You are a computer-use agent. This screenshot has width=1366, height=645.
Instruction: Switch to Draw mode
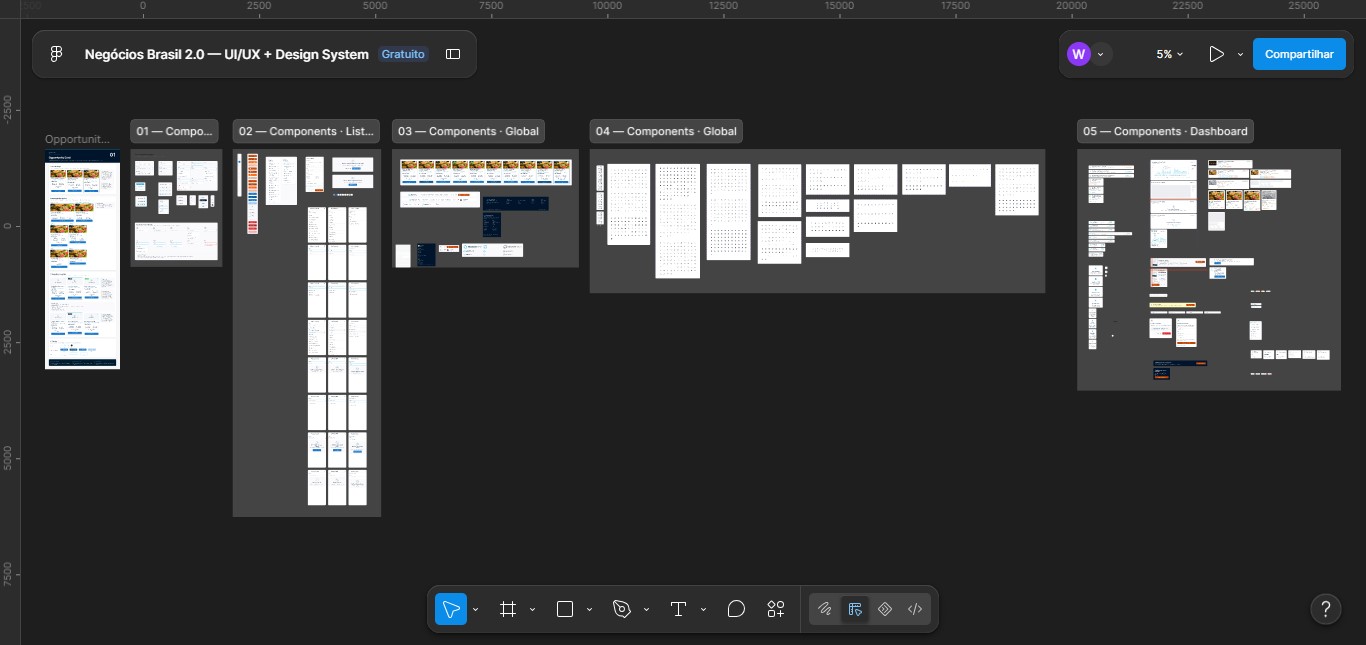[825, 609]
